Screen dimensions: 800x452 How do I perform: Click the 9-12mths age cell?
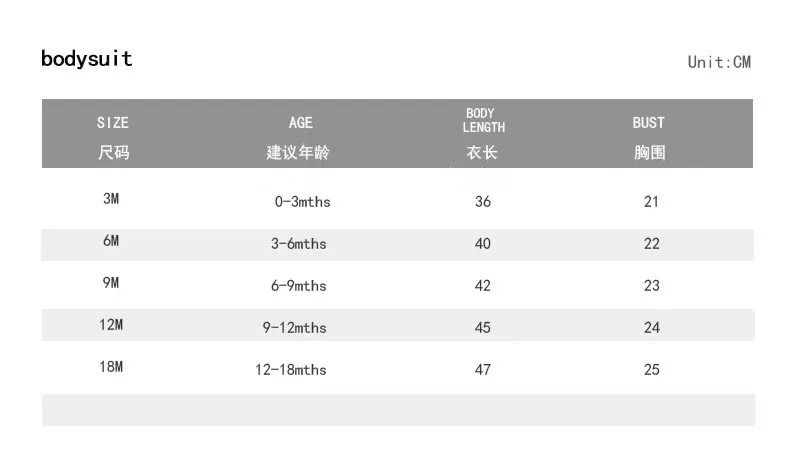[294, 328]
